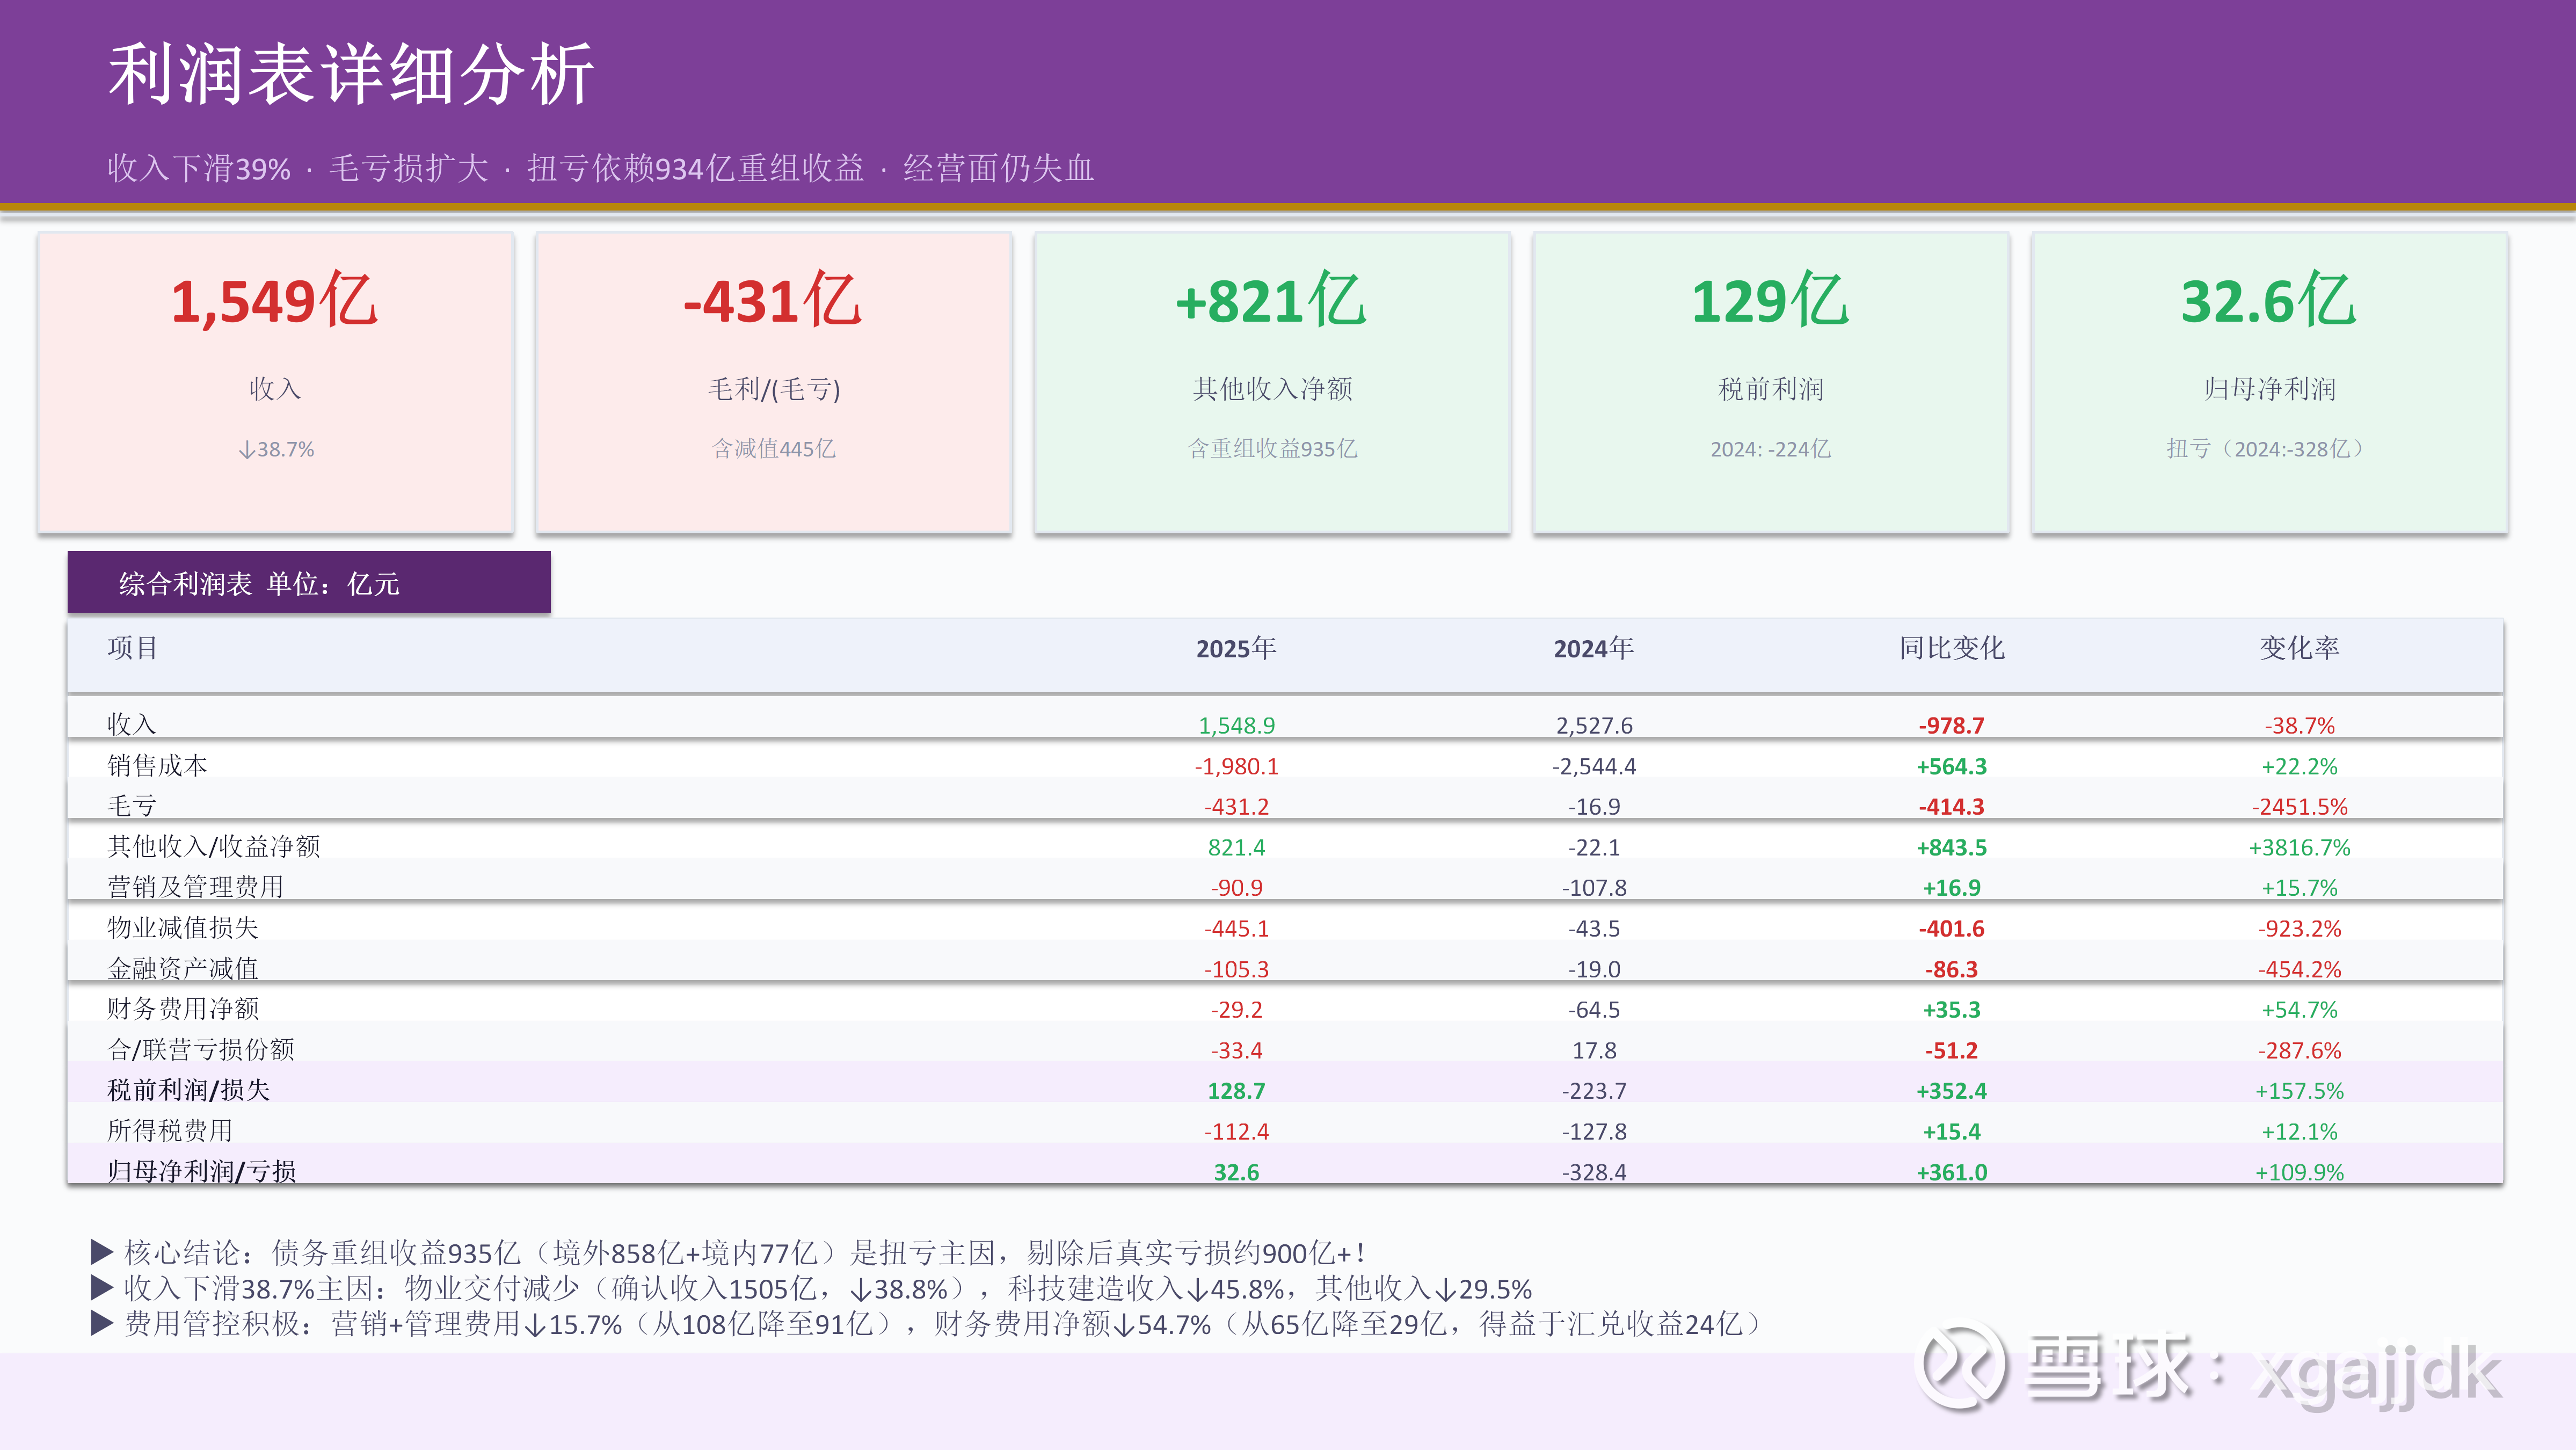Image resolution: width=2576 pixels, height=1450 pixels.
Task: Select the -431亿 gross loss card
Action: pyautogui.click(x=773, y=382)
